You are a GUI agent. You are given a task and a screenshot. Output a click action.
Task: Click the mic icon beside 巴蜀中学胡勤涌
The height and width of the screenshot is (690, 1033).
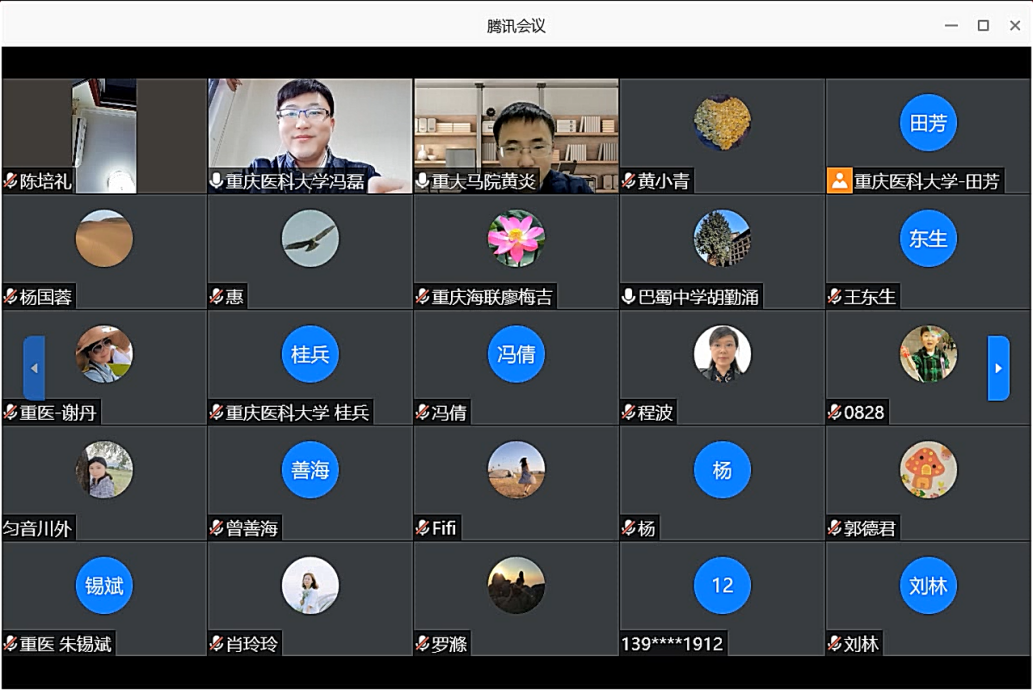[x=629, y=296]
